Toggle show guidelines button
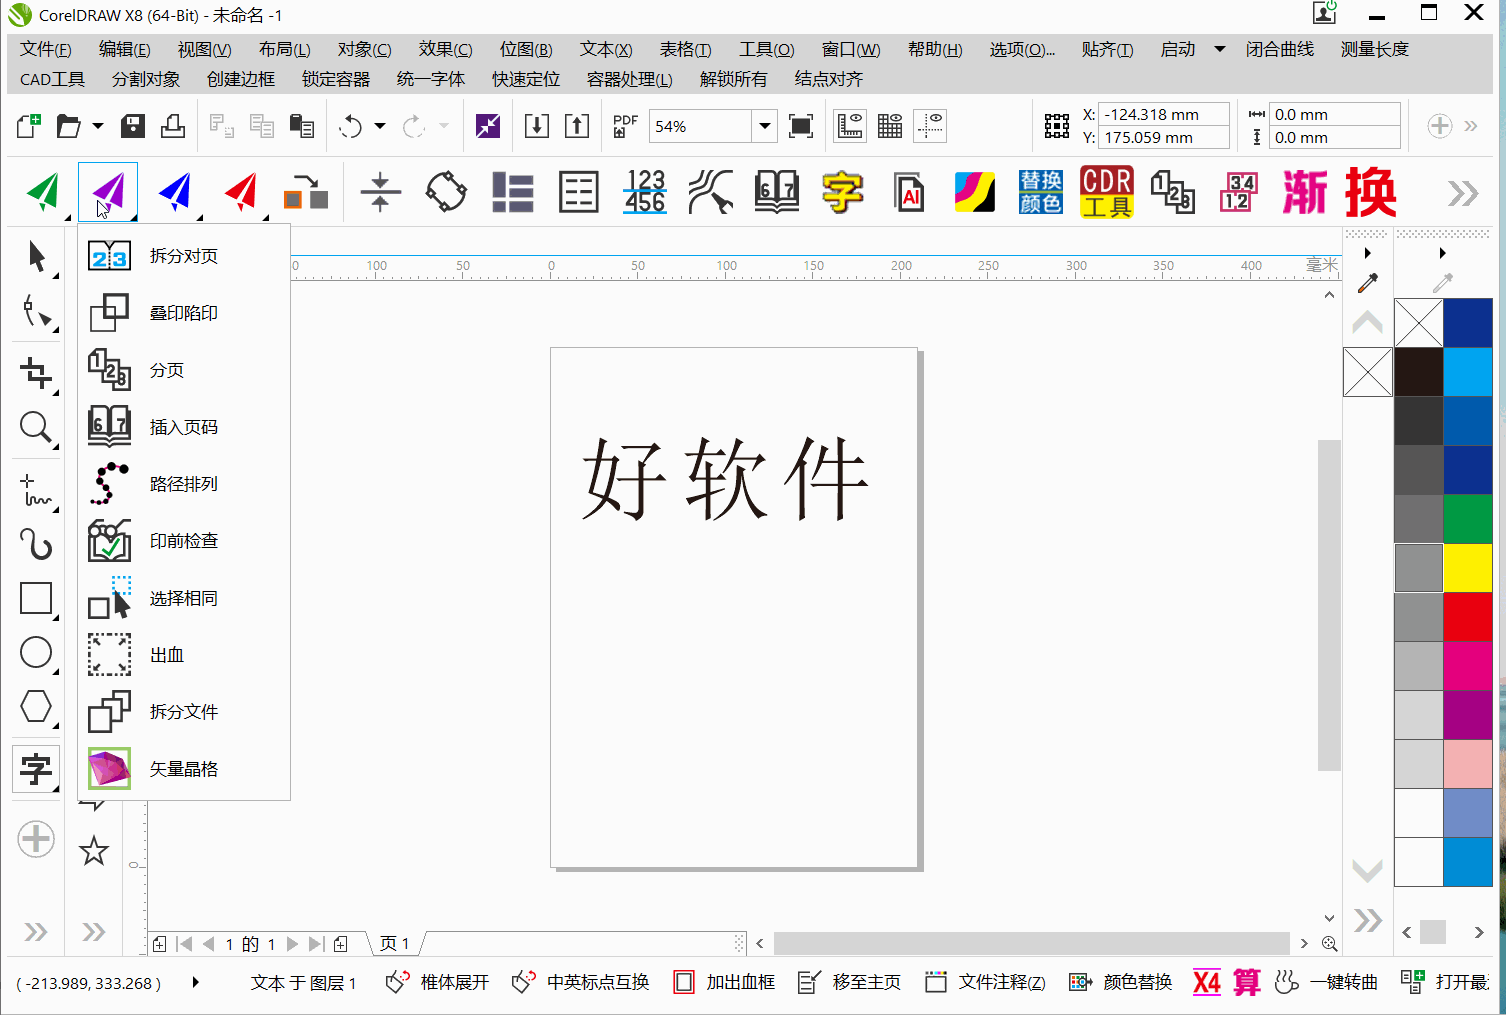Screen dimensions: 1506x1015 pos(931,126)
